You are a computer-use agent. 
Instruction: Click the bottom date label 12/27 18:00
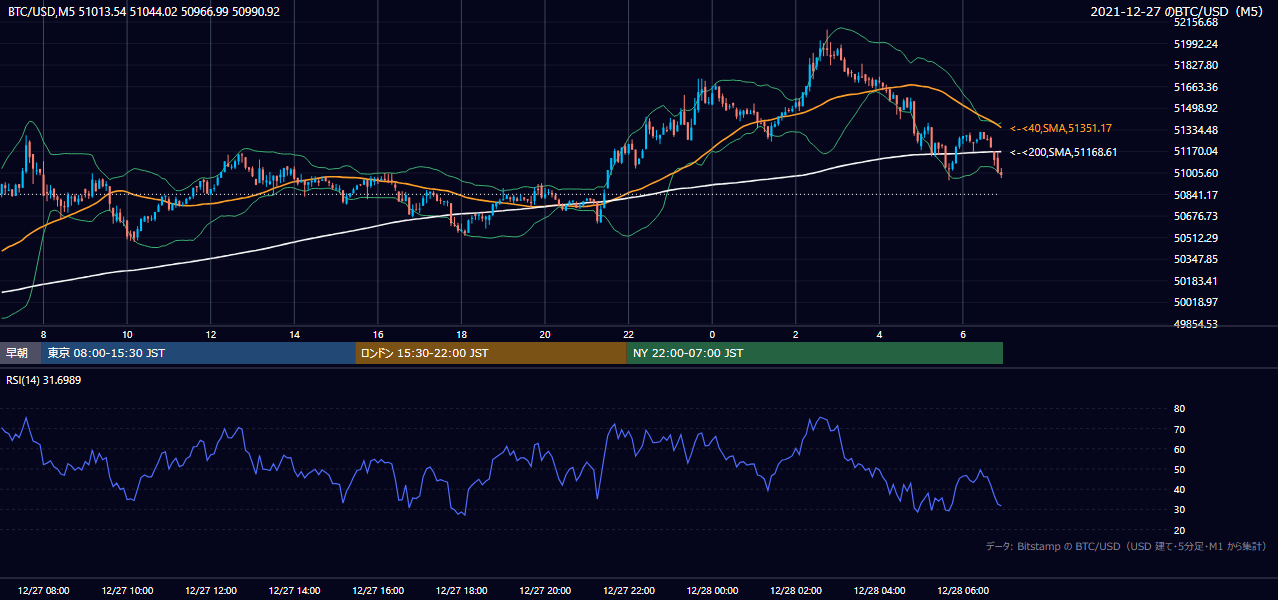click(x=461, y=591)
